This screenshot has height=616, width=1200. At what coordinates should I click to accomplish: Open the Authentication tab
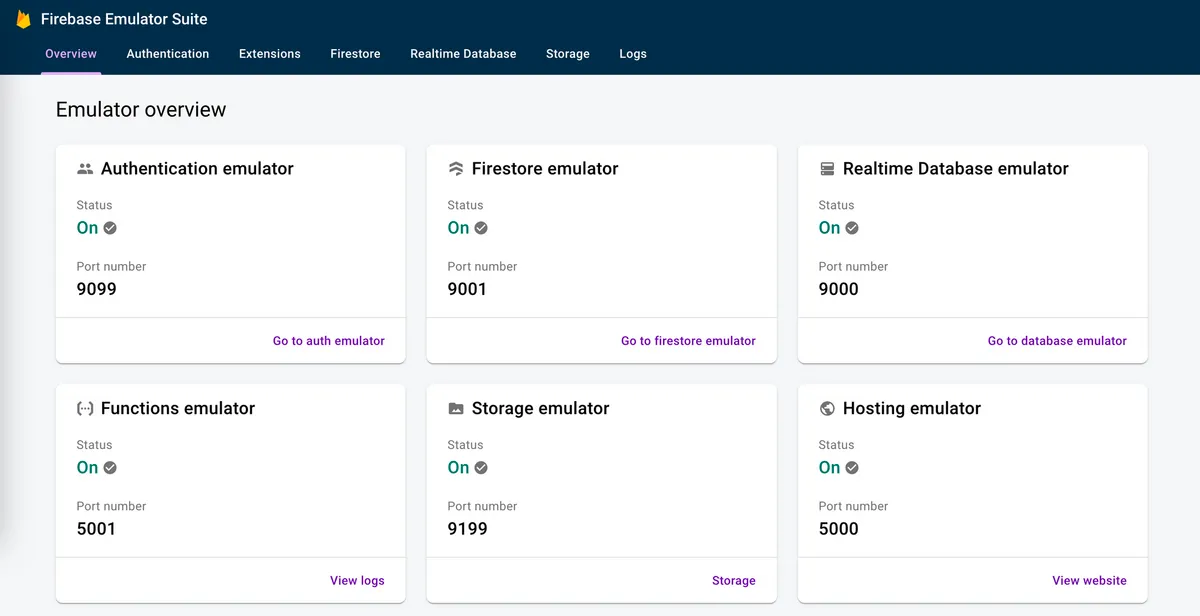tap(168, 54)
